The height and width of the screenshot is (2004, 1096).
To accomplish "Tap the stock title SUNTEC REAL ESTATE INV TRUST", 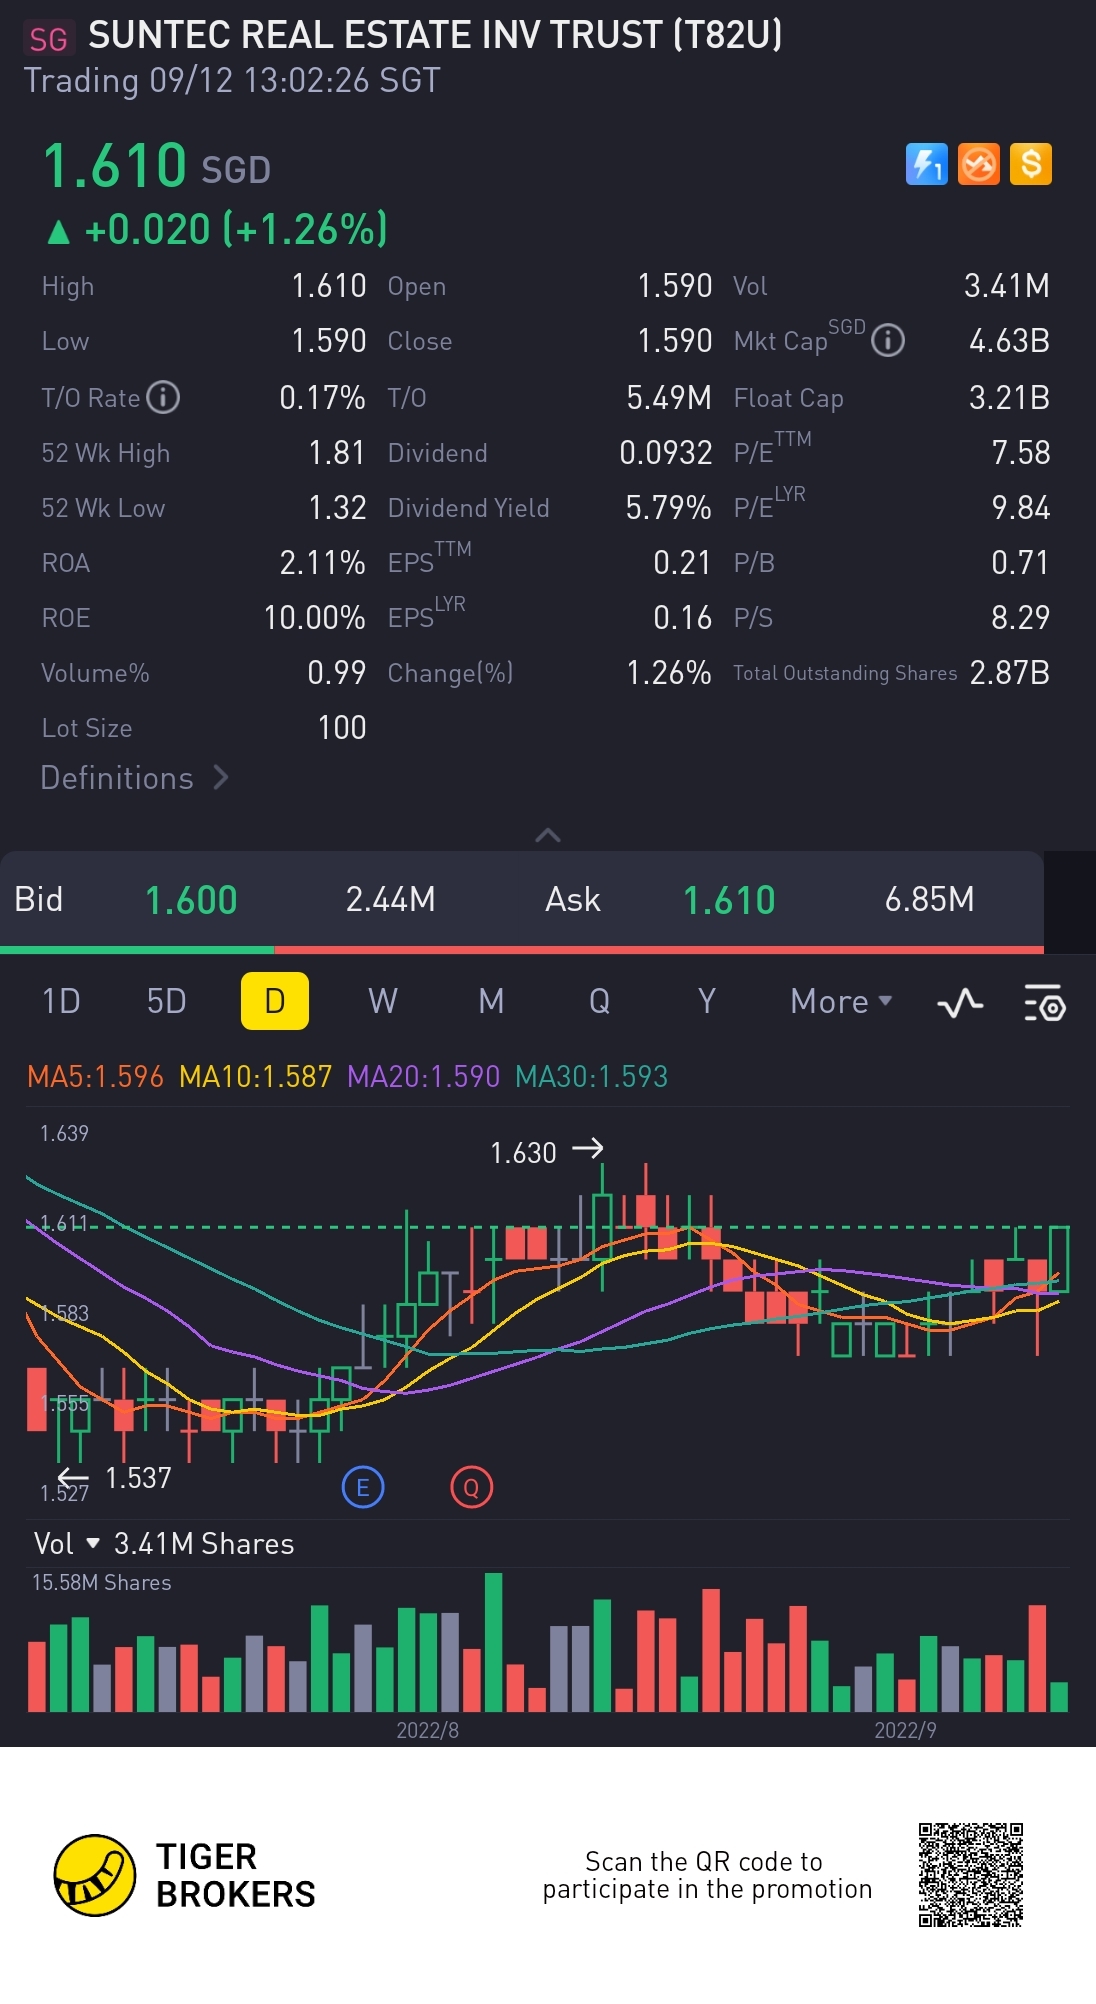I will click(435, 35).
